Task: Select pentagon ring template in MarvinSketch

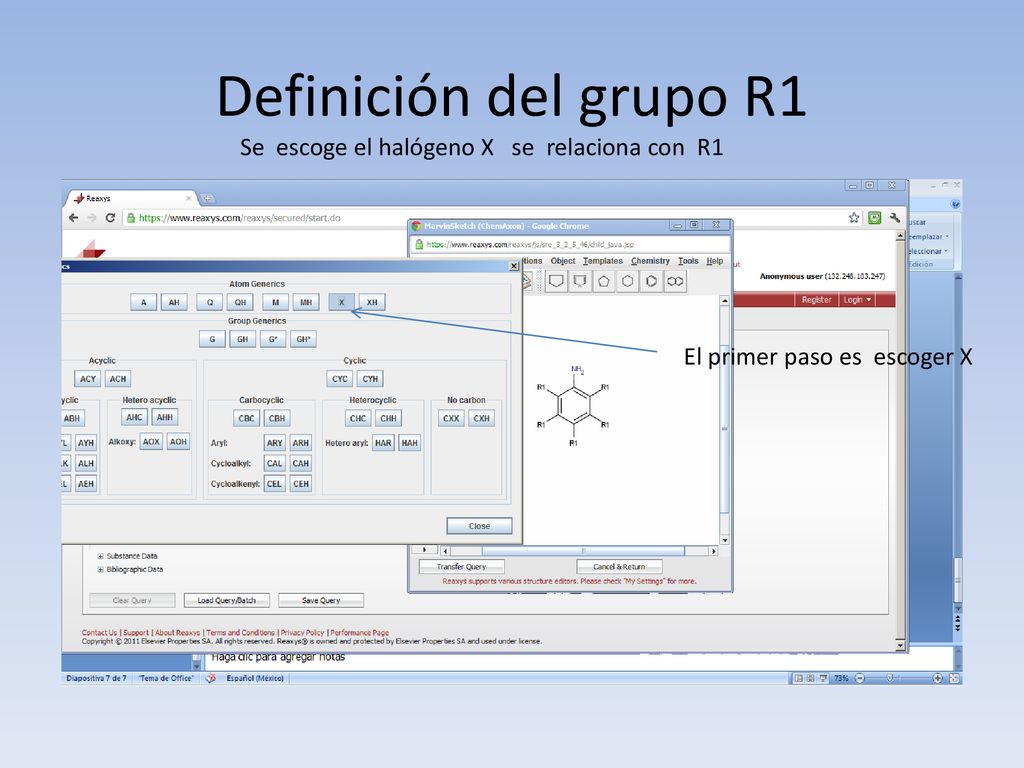Action: point(603,281)
